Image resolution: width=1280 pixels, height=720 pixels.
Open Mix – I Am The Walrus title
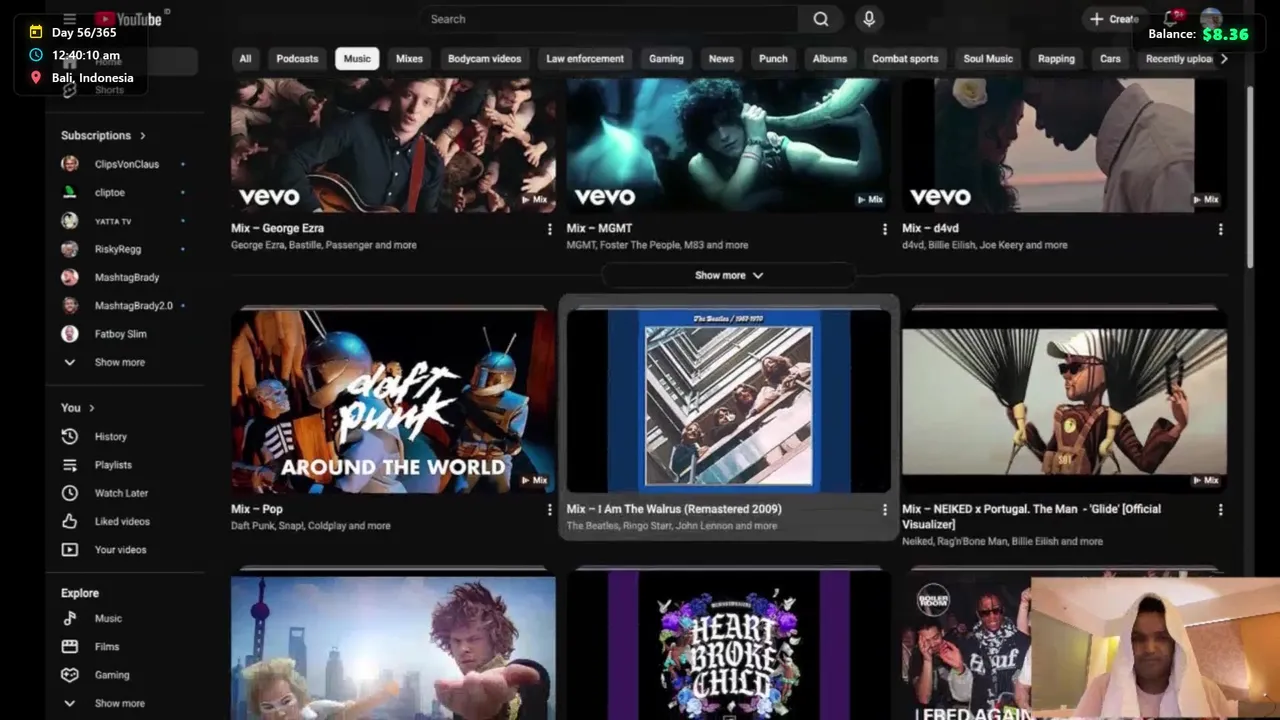pos(674,509)
